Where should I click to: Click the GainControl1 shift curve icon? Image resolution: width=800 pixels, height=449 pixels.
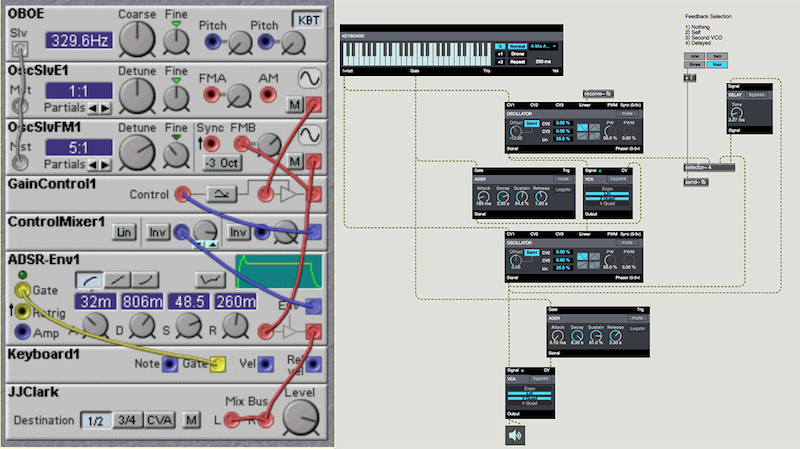pyautogui.click(x=221, y=194)
